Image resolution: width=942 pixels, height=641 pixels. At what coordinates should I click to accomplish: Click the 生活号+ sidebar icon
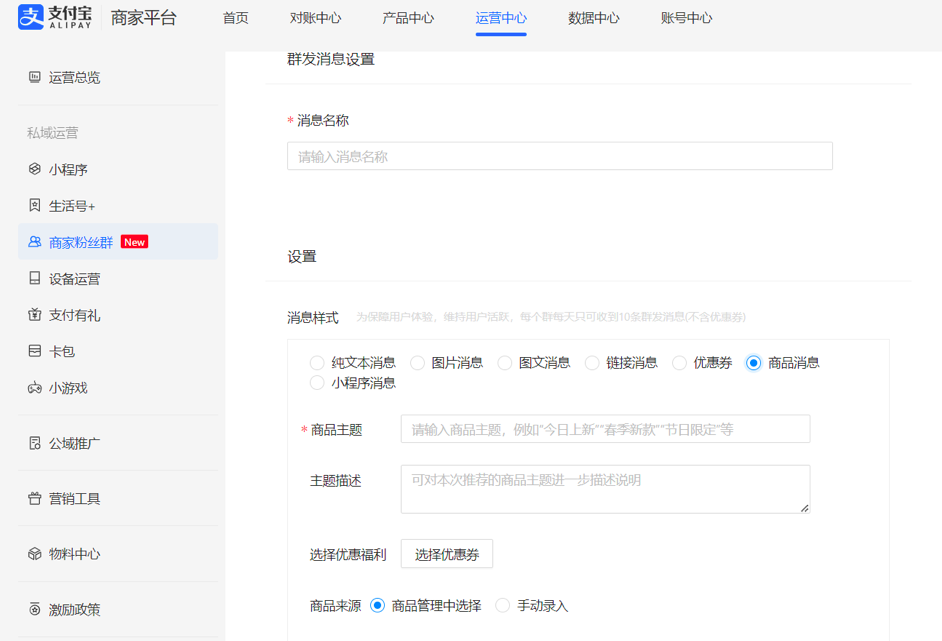pos(35,206)
